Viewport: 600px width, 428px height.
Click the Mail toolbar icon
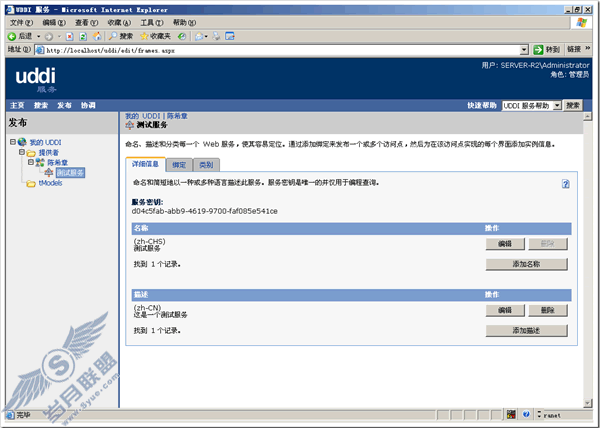click(199, 37)
